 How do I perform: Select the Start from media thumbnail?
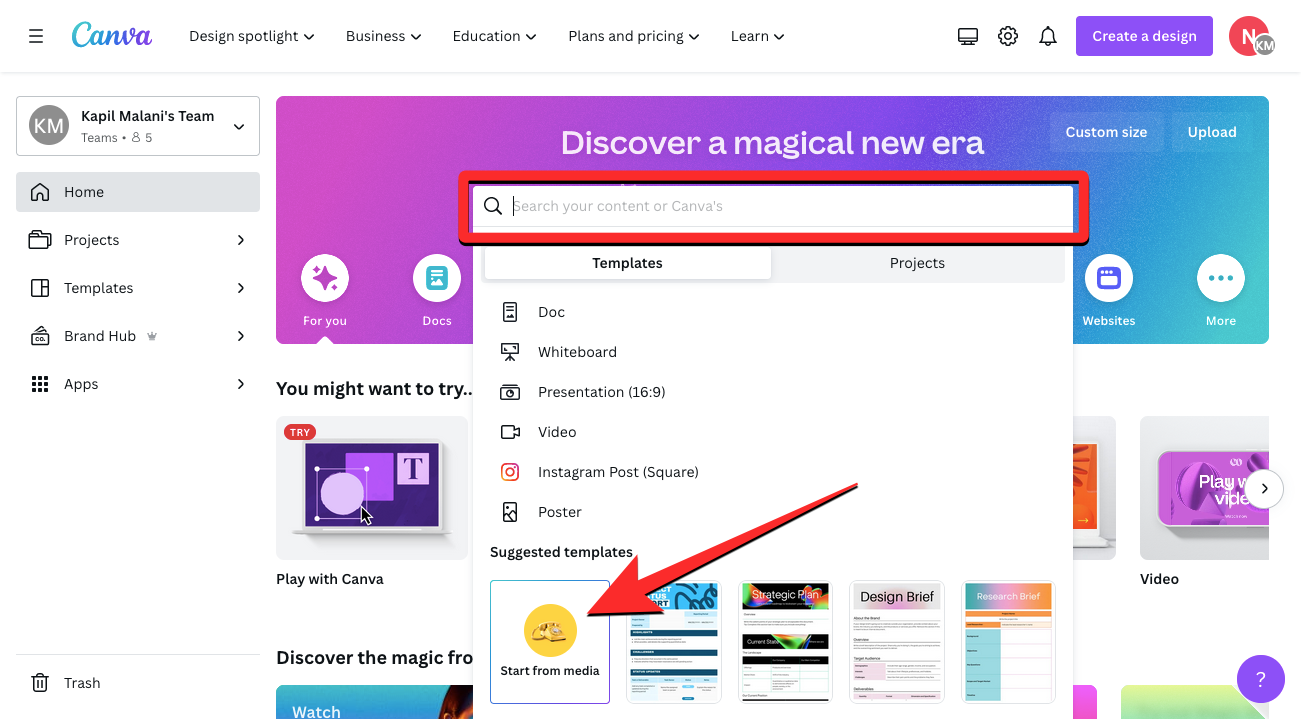(x=550, y=641)
